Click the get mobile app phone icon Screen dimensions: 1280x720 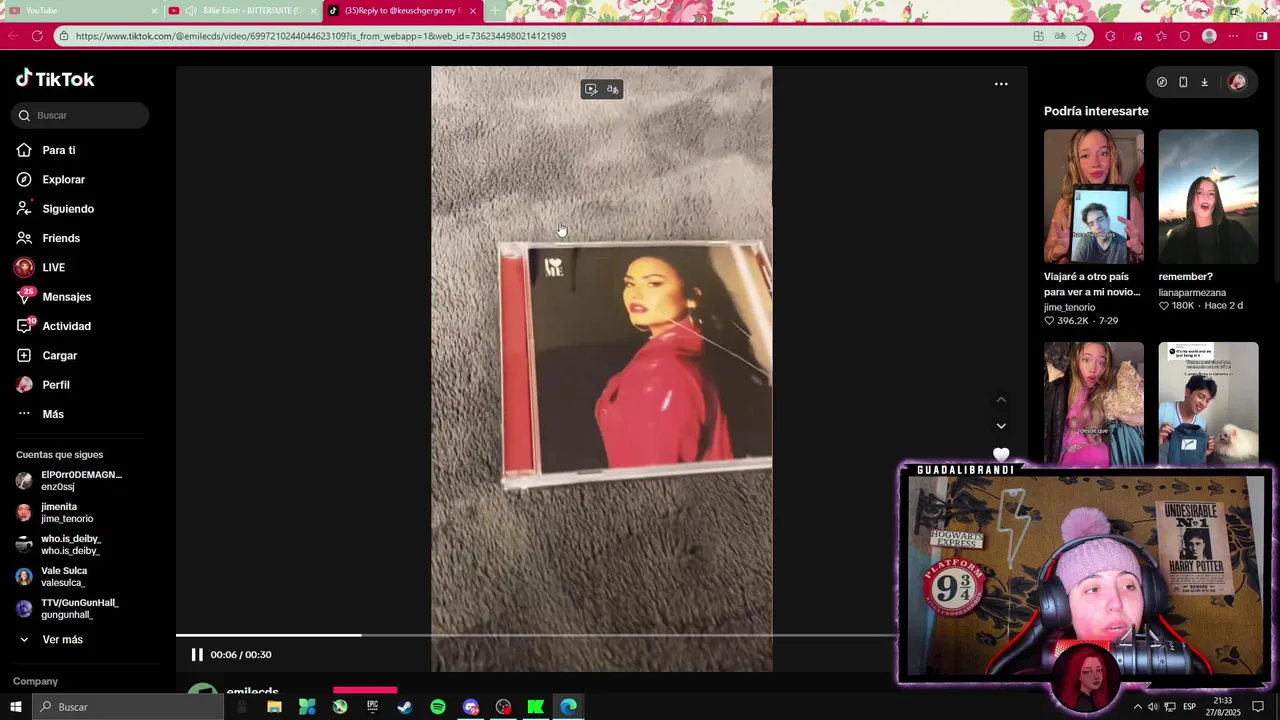pos(1183,82)
